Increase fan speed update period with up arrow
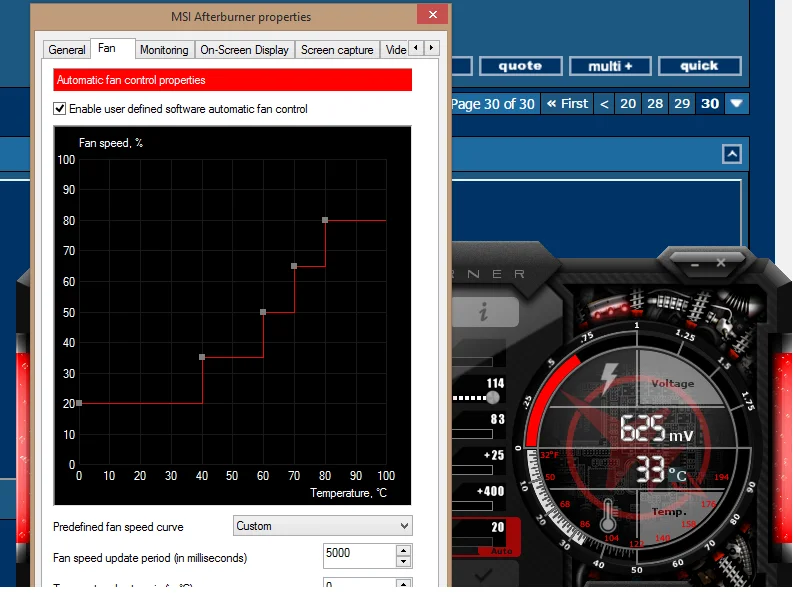799x594 pixels. (x=403, y=550)
